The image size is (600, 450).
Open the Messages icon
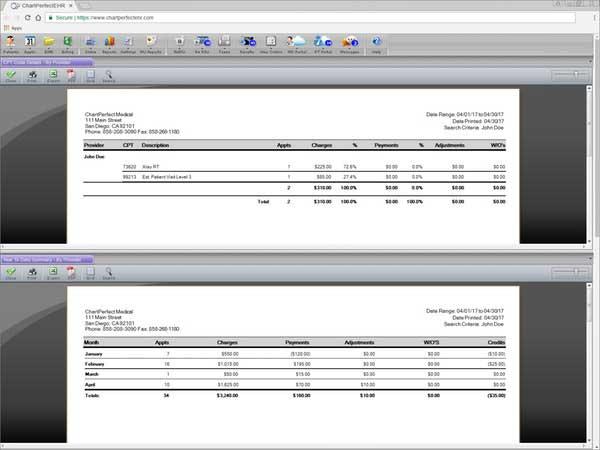(349, 44)
